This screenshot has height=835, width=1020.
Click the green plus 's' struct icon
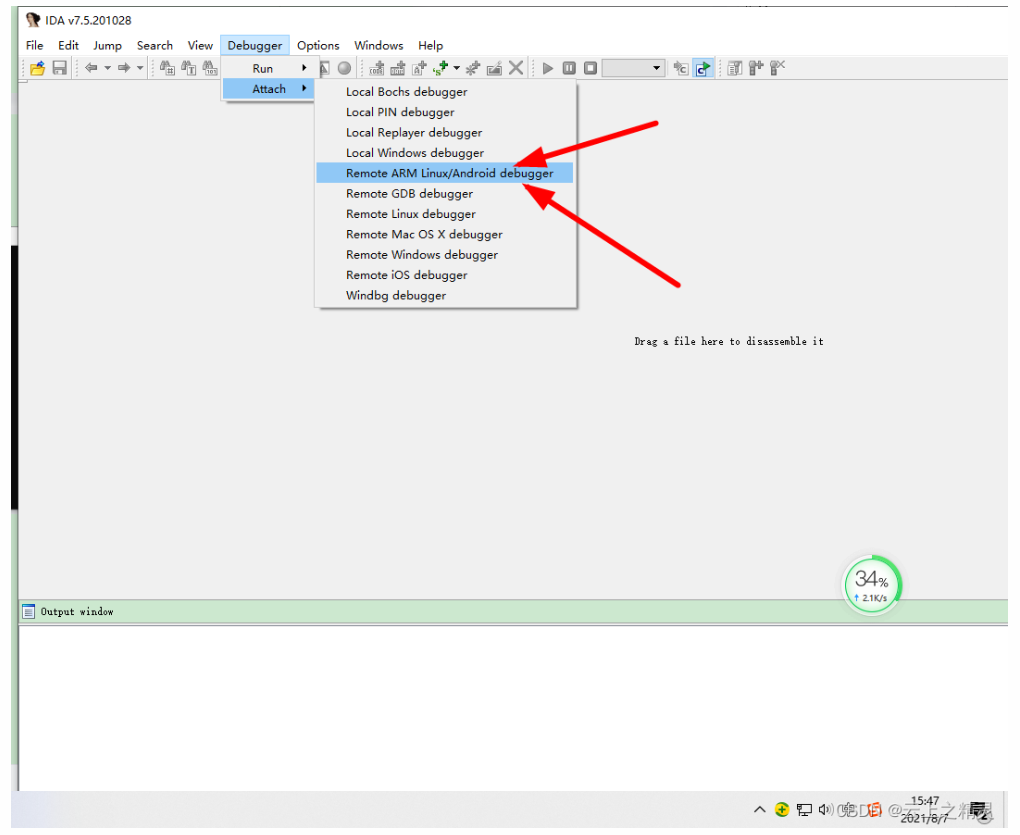tap(440, 68)
